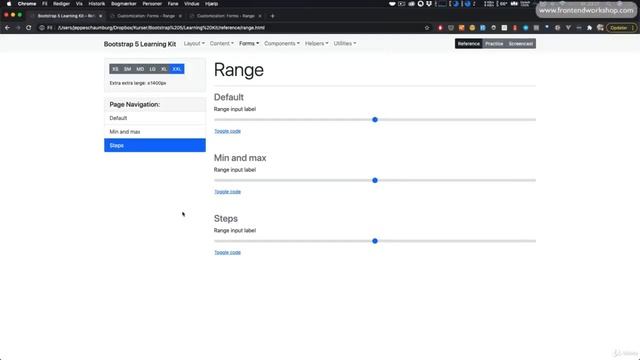Viewport: 640px width, 360px height.
Task: Click the Bootstrap 5 Learning Kit brand link
Action: coord(140,44)
